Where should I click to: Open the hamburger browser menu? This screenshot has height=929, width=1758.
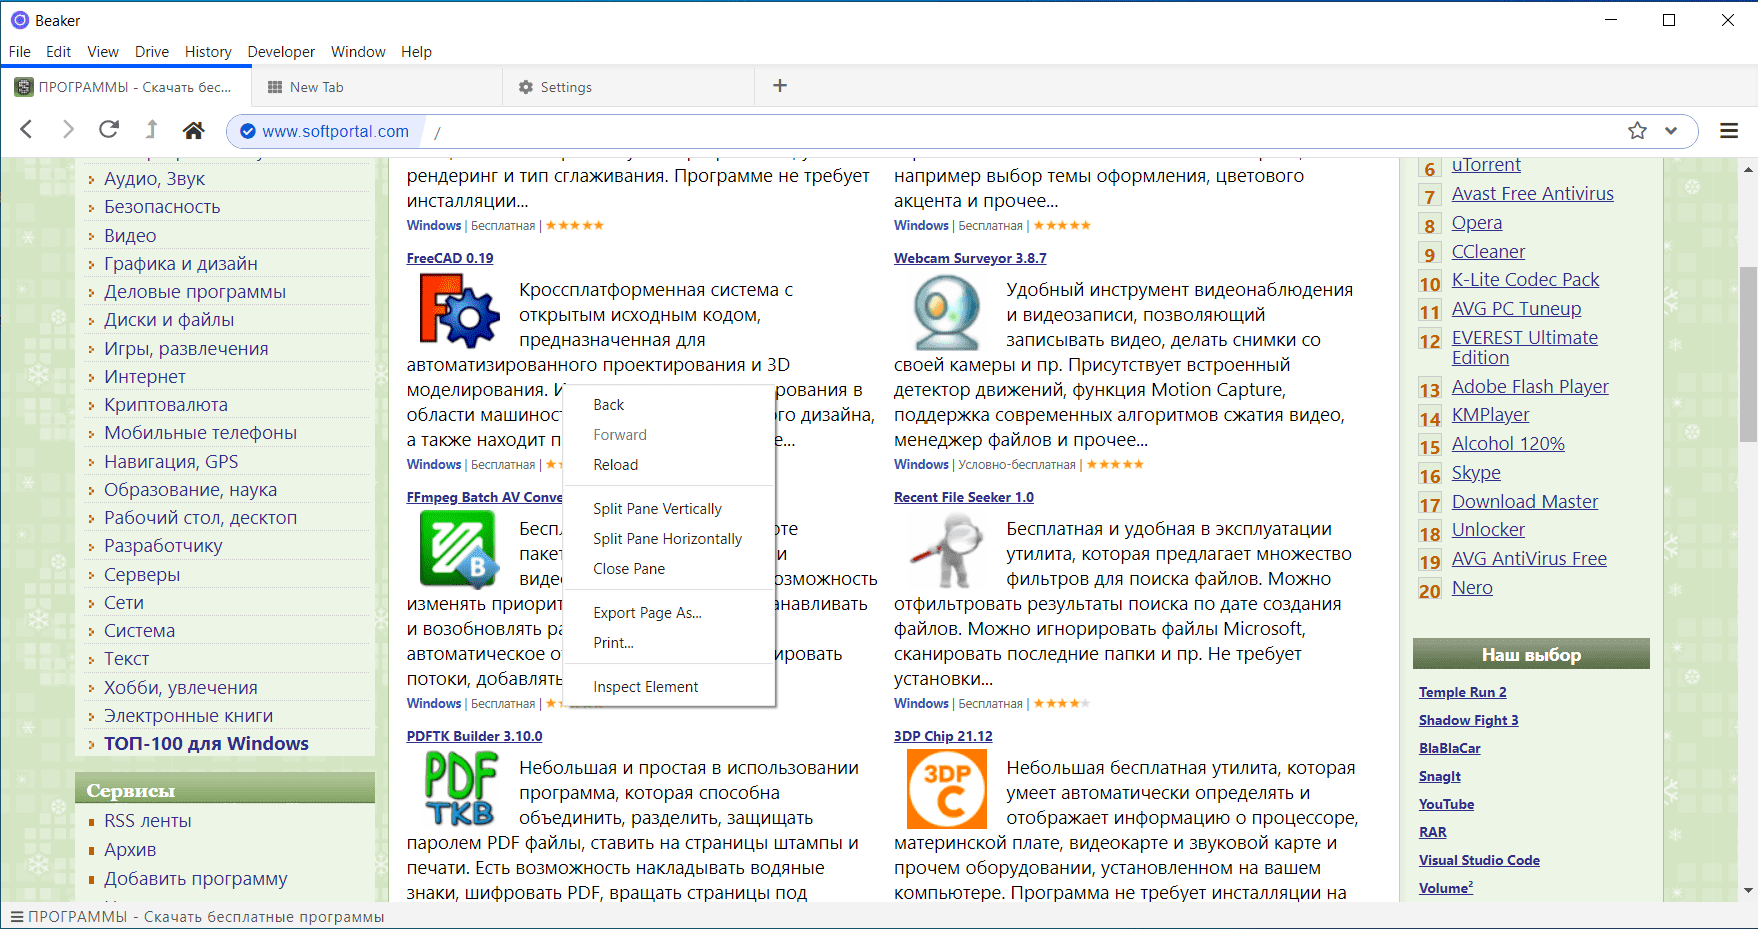tap(1729, 131)
